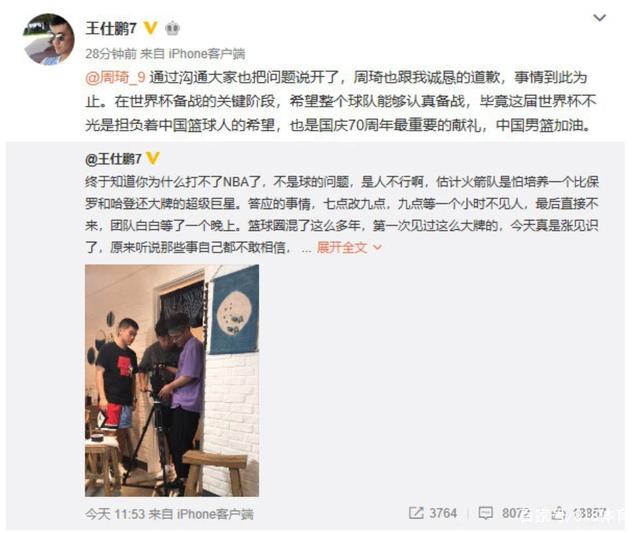Click the quoted post text body
The image size is (640, 533).
[342, 214]
